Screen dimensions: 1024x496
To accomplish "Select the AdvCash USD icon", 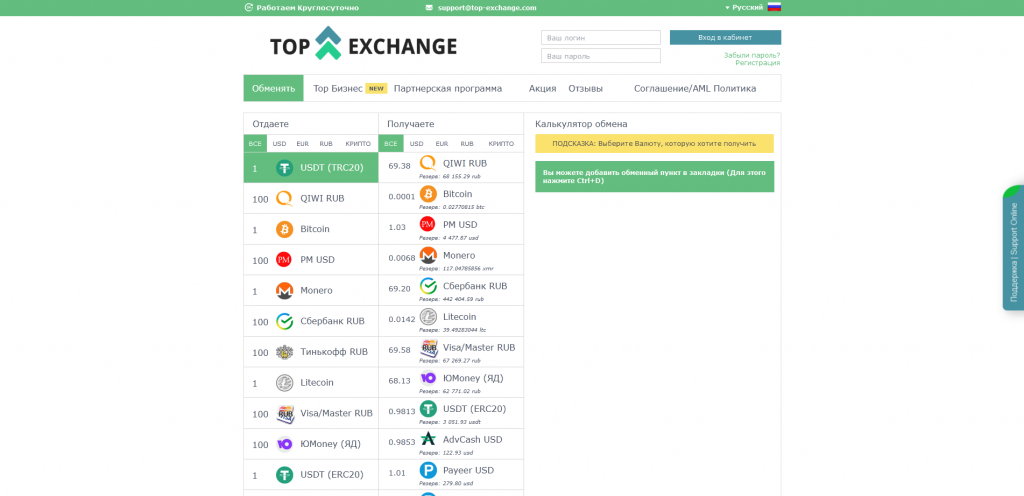I will click(428, 439).
